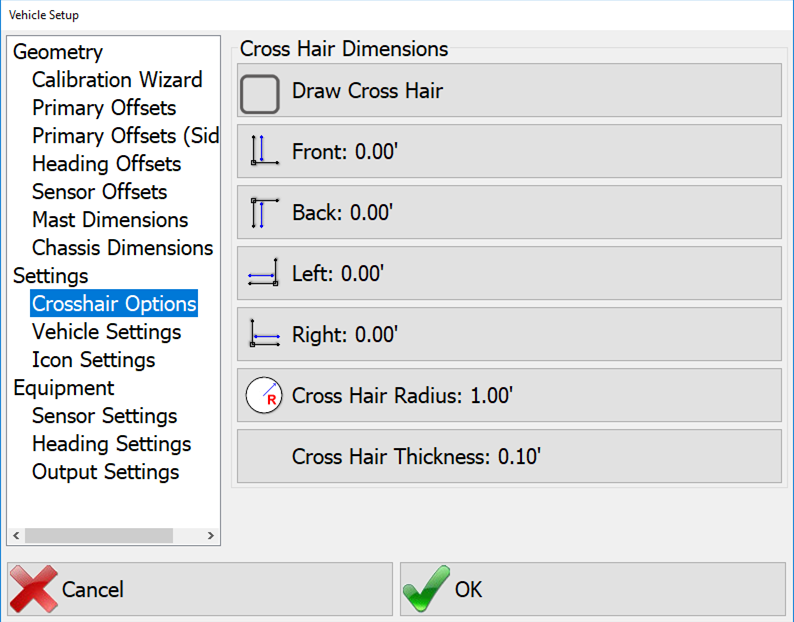Open Output Settings page

pyautogui.click(x=105, y=472)
